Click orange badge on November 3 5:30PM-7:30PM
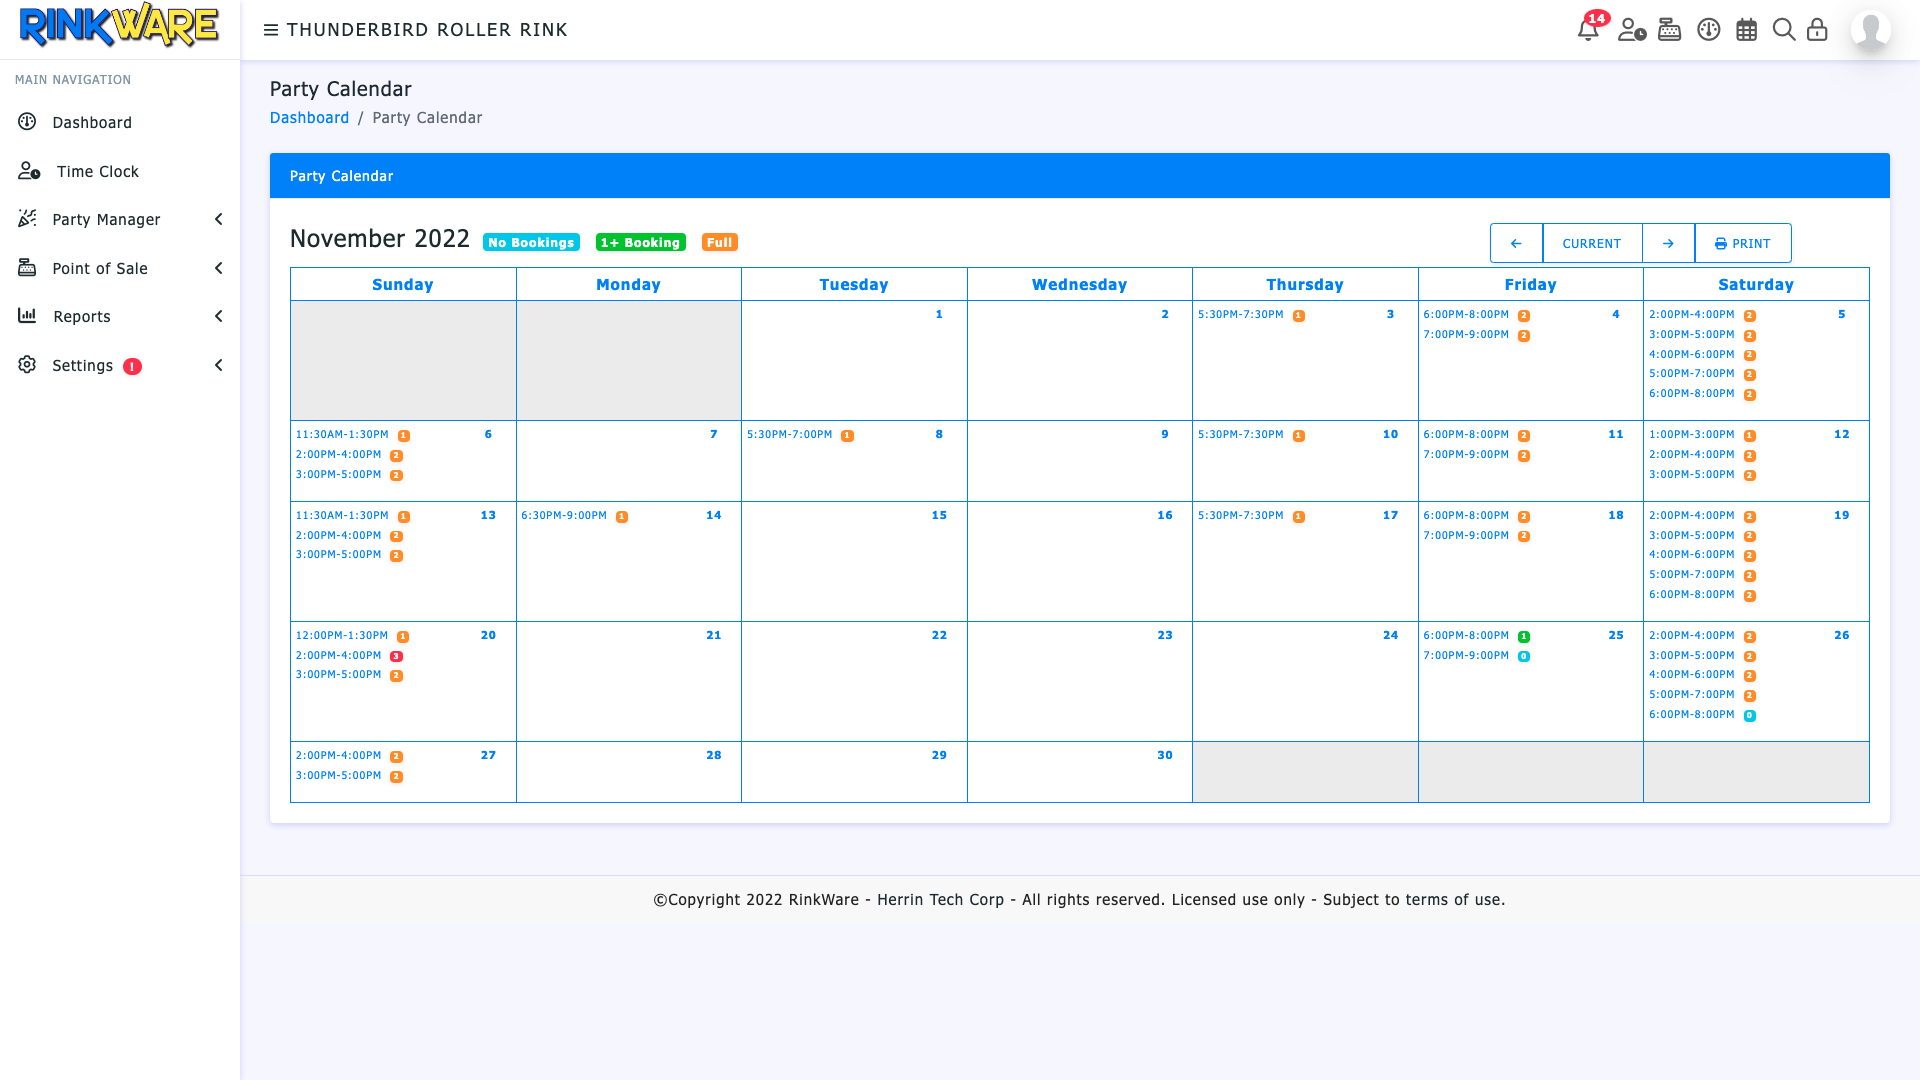The height and width of the screenshot is (1080, 1920). pyautogui.click(x=1299, y=316)
